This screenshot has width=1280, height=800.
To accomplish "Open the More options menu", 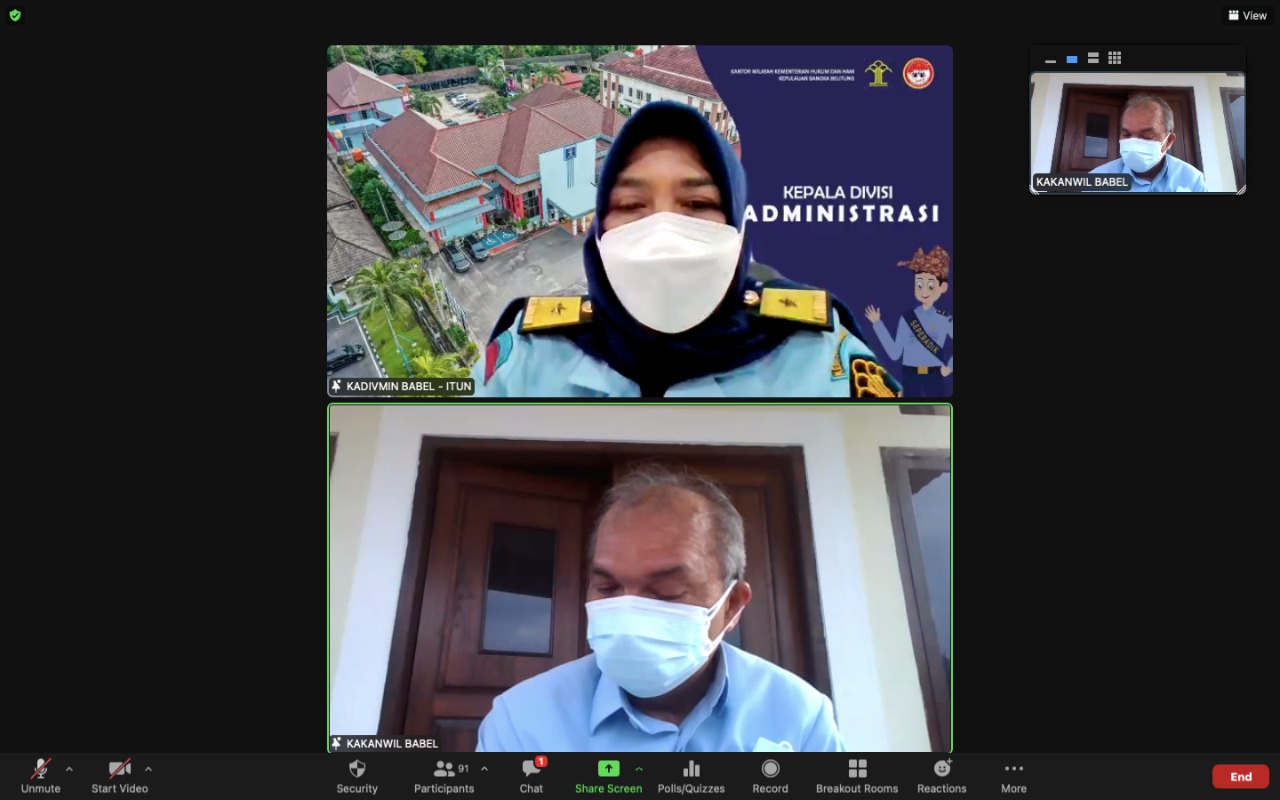I will click(x=1013, y=775).
